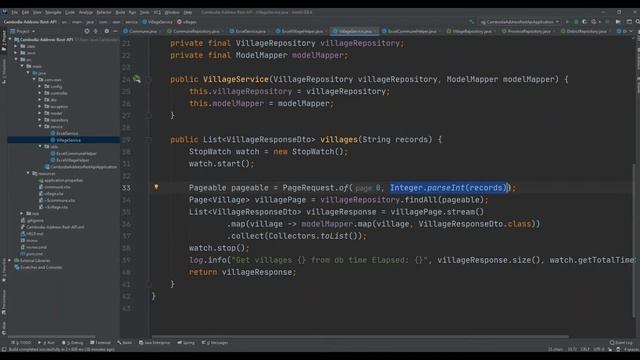Open the Messages tool window button
Screen dimensions: 640x360
click(215, 342)
